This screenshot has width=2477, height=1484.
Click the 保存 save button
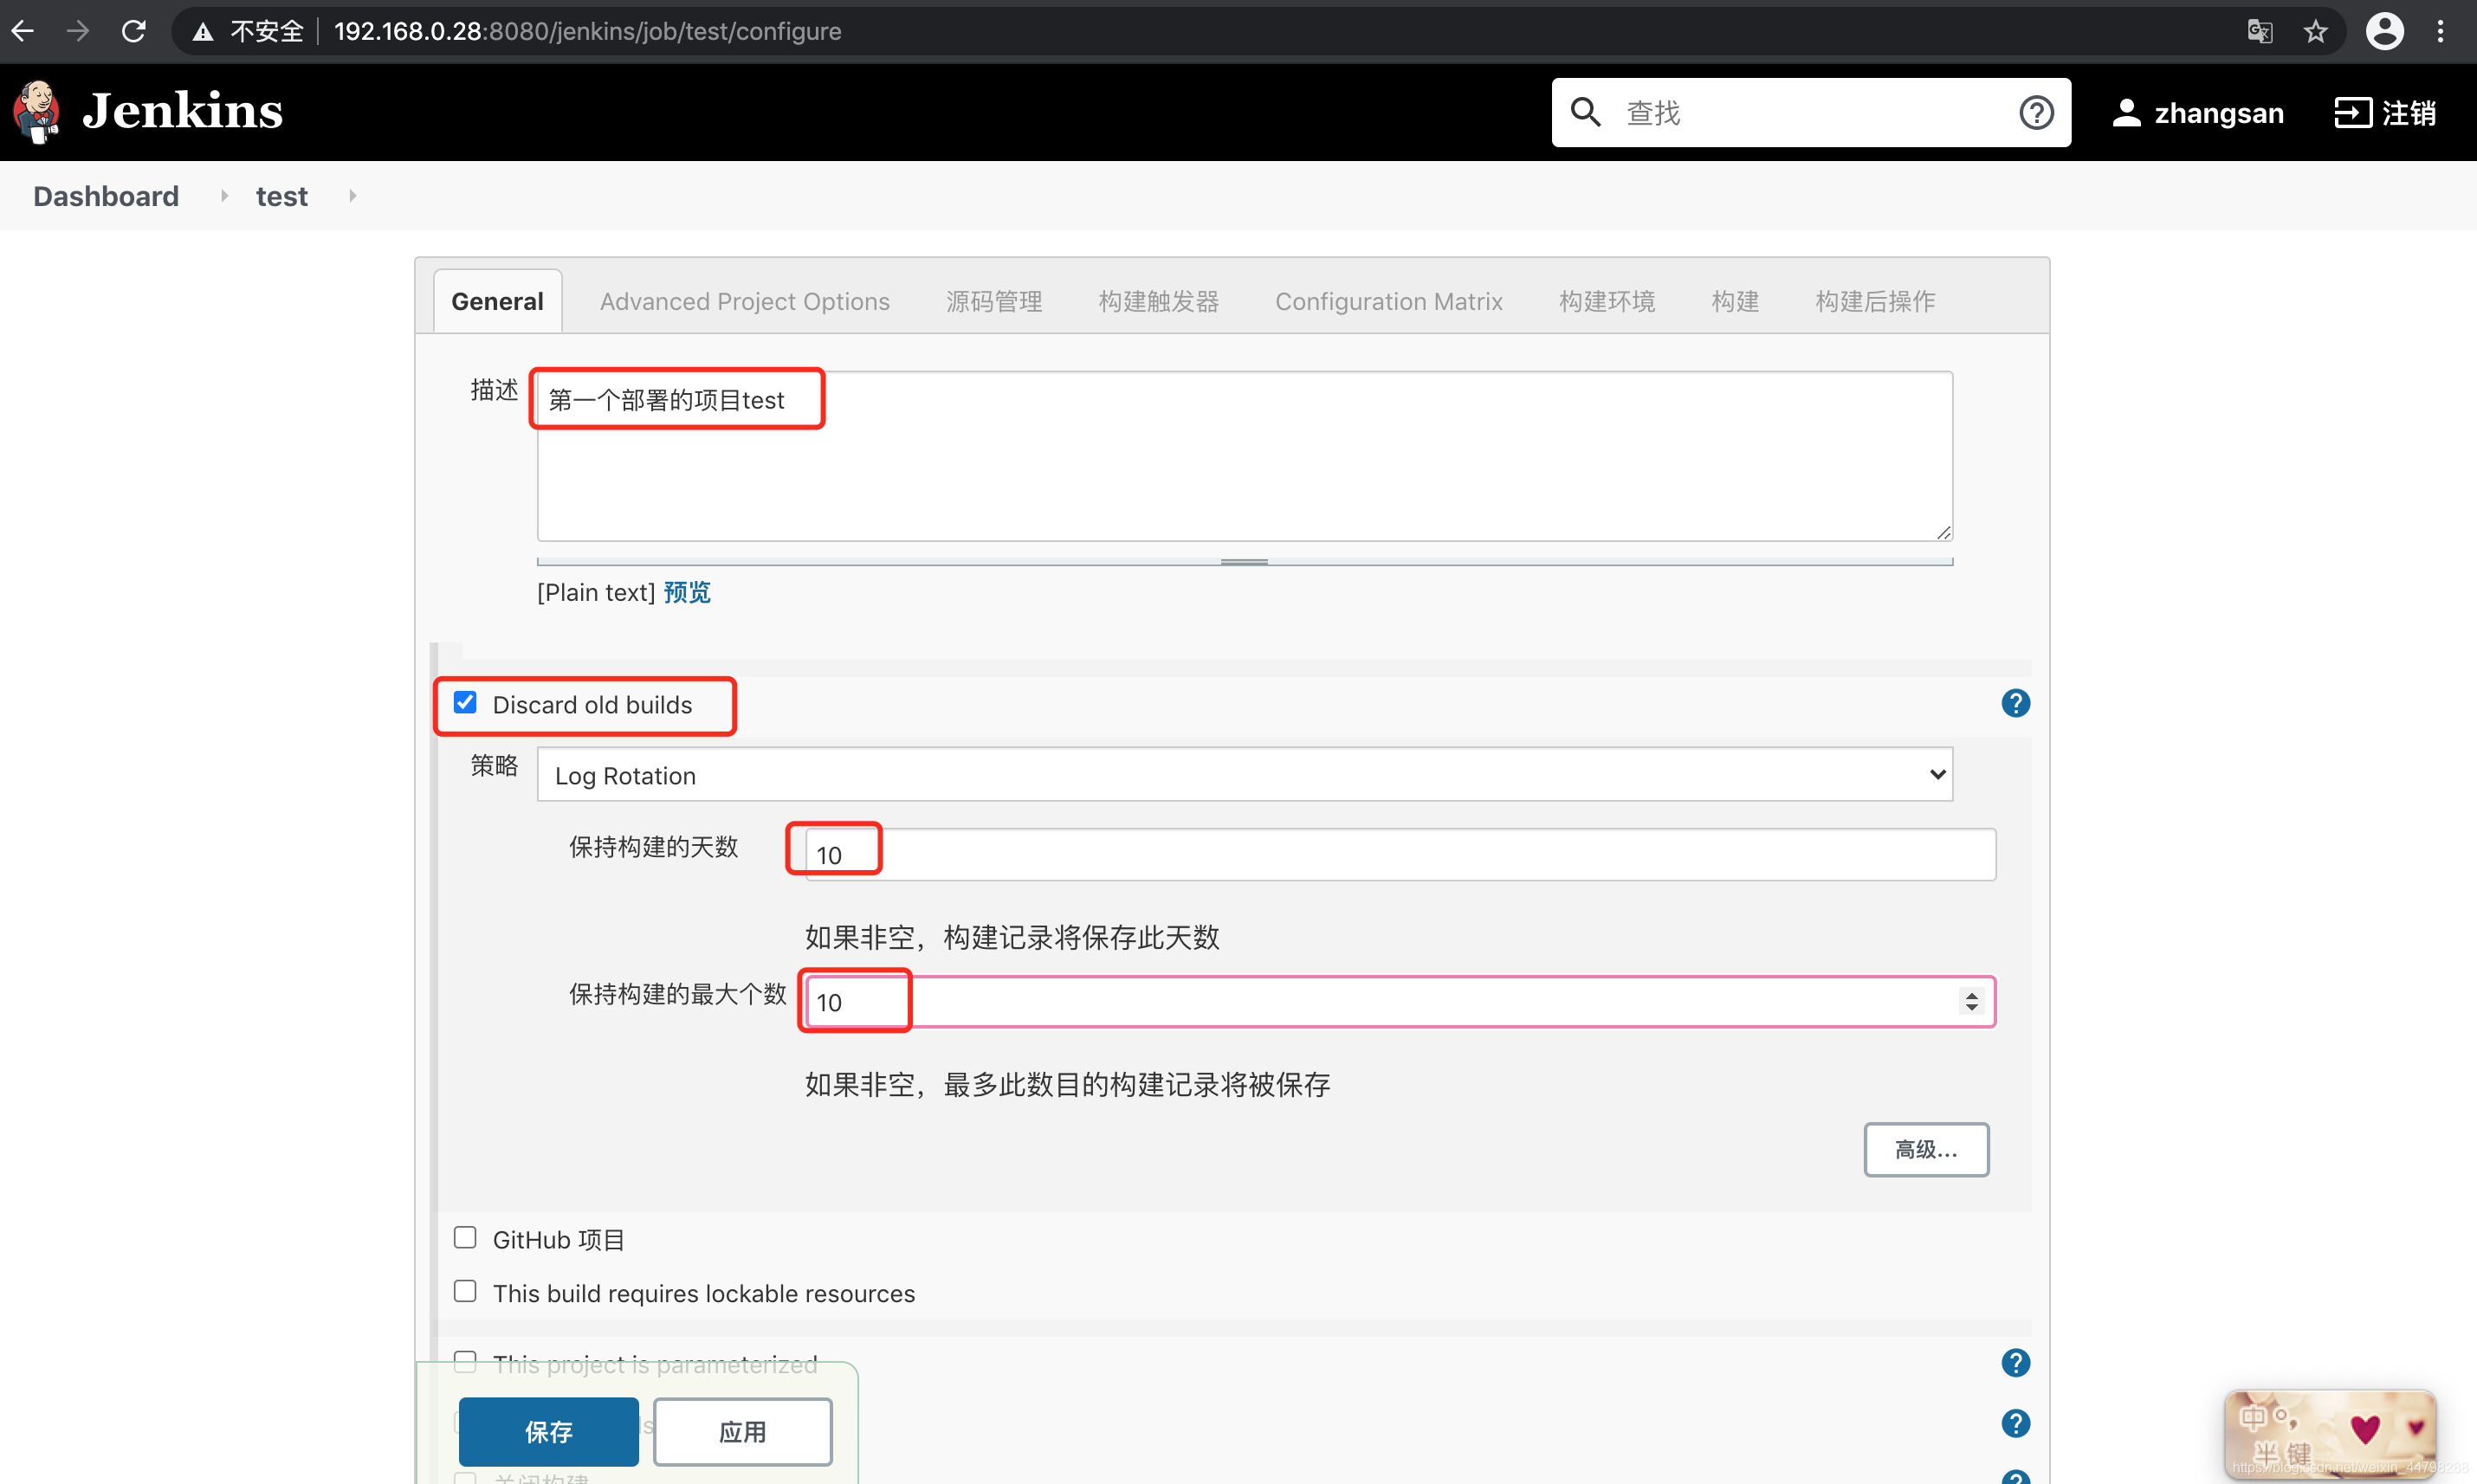[548, 1431]
